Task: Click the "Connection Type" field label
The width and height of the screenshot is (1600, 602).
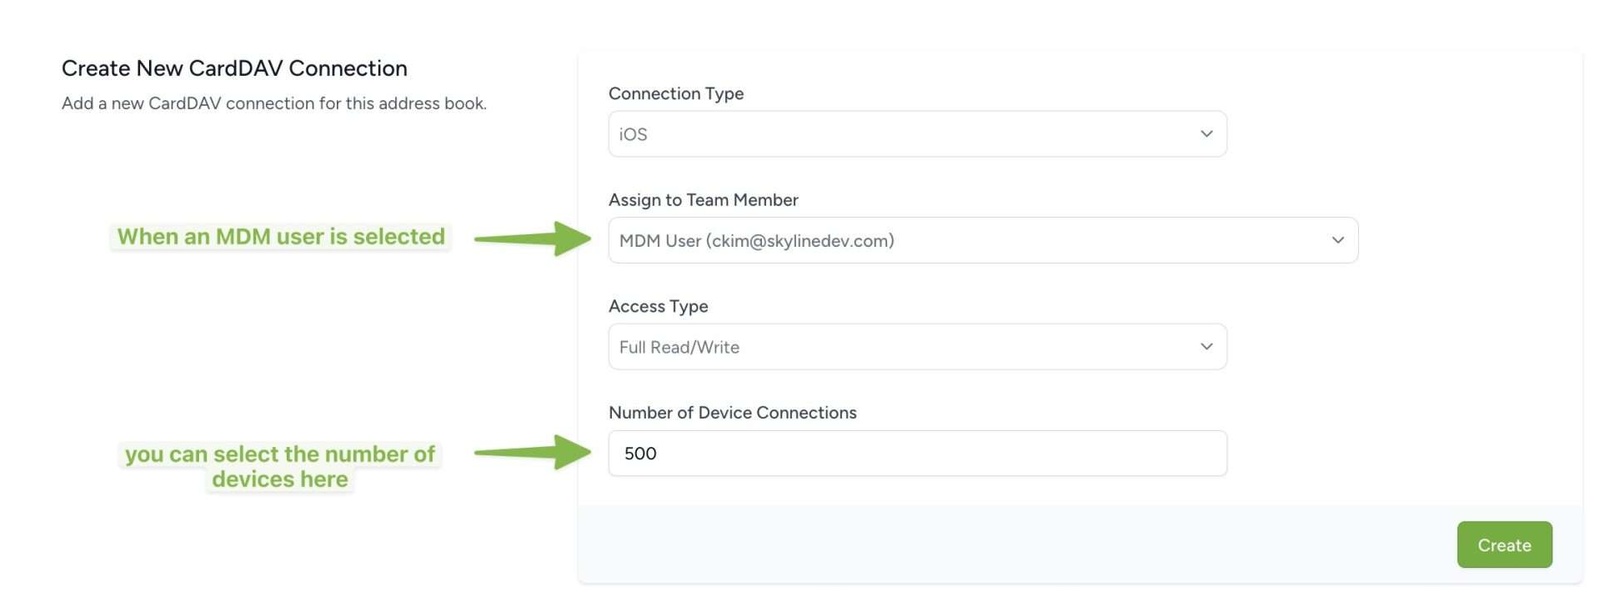Action: (676, 93)
